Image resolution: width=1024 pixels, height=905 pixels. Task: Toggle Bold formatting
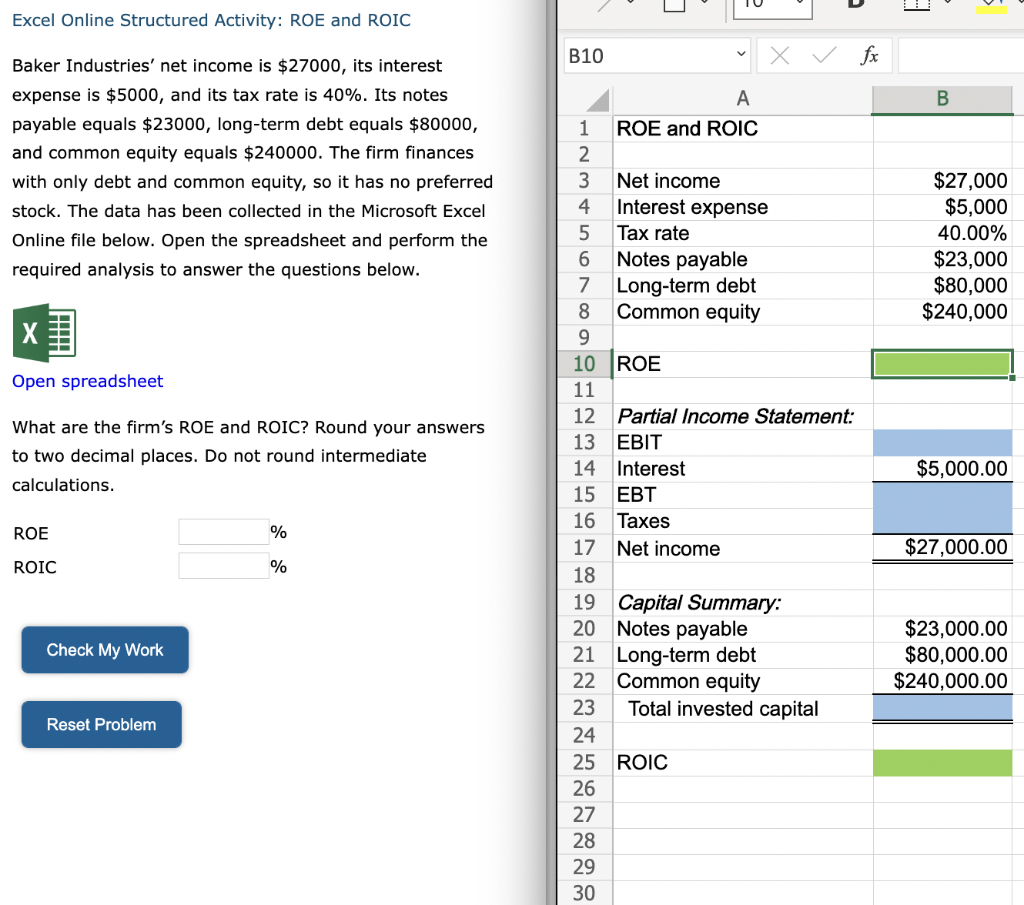855,4
